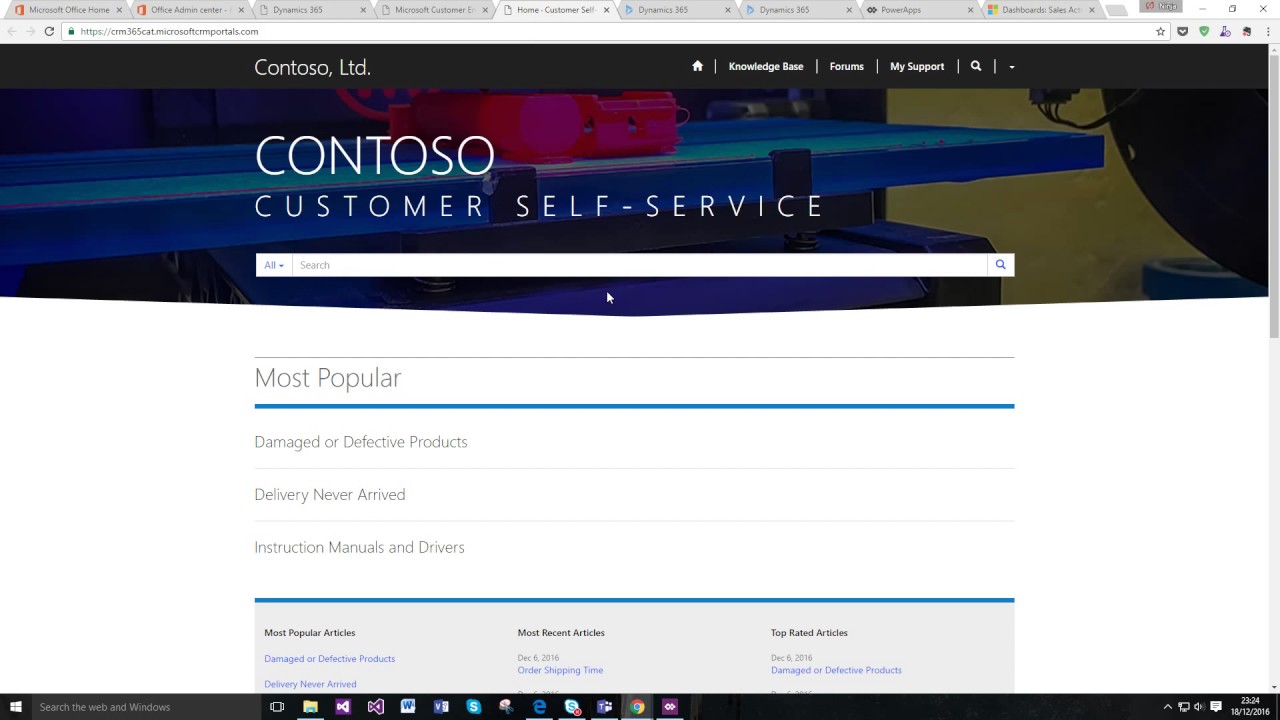Open Delivery Never Arrived under Most Popular Articles
Screen dimensions: 1280x720
click(x=310, y=684)
